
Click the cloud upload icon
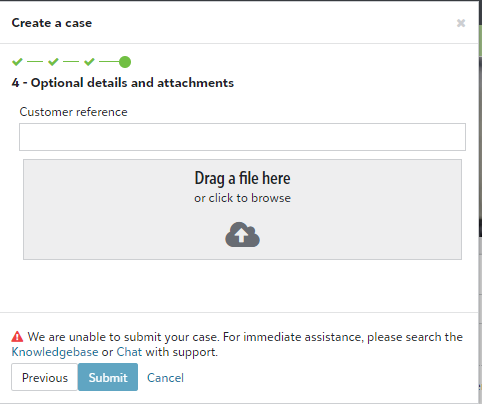pos(242,235)
